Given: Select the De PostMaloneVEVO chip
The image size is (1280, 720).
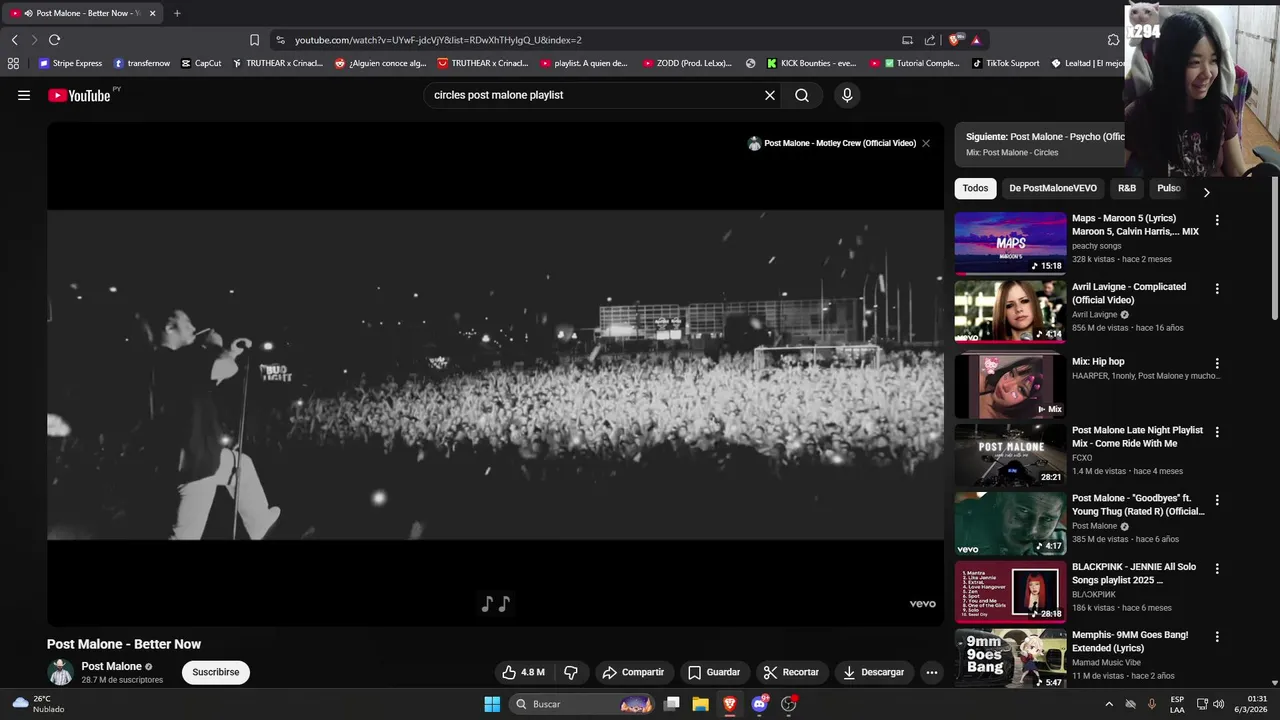Looking at the screenshot, I should tap(1053, 188).
